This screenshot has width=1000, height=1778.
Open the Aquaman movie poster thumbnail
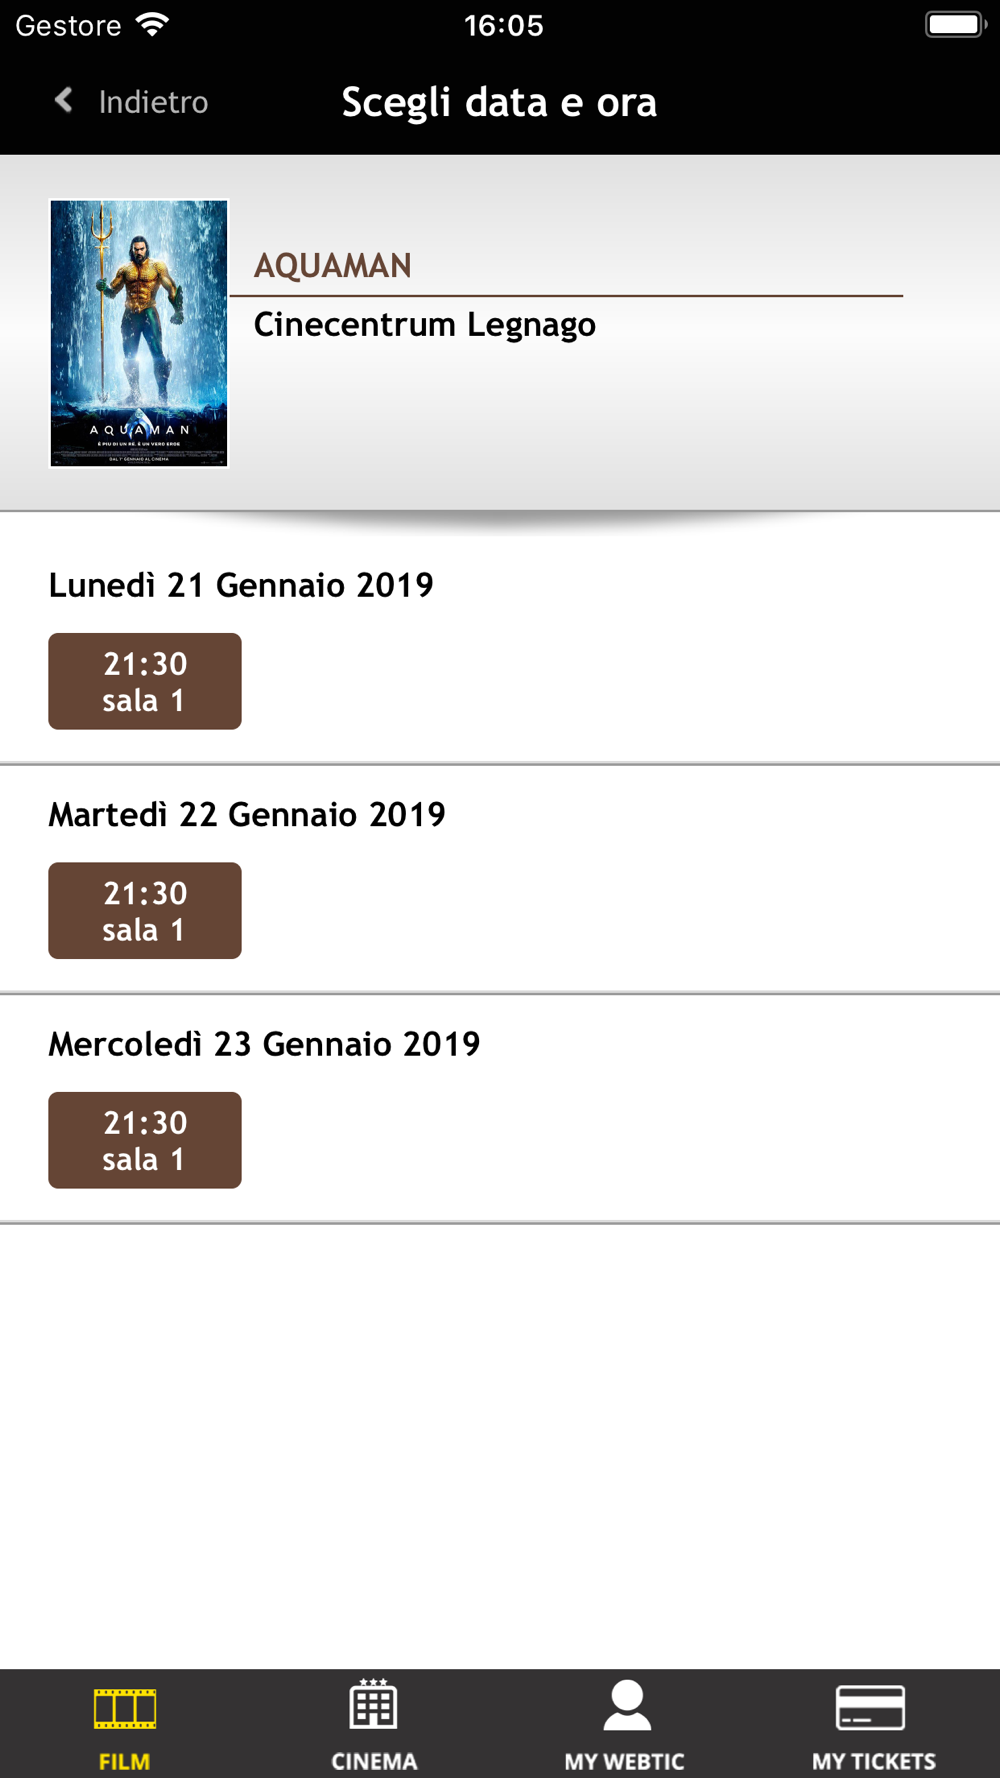point(139,333)
